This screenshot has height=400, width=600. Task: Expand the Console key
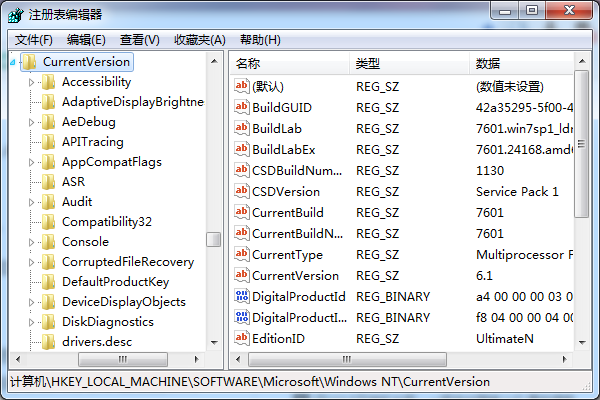tap(31, 242)
